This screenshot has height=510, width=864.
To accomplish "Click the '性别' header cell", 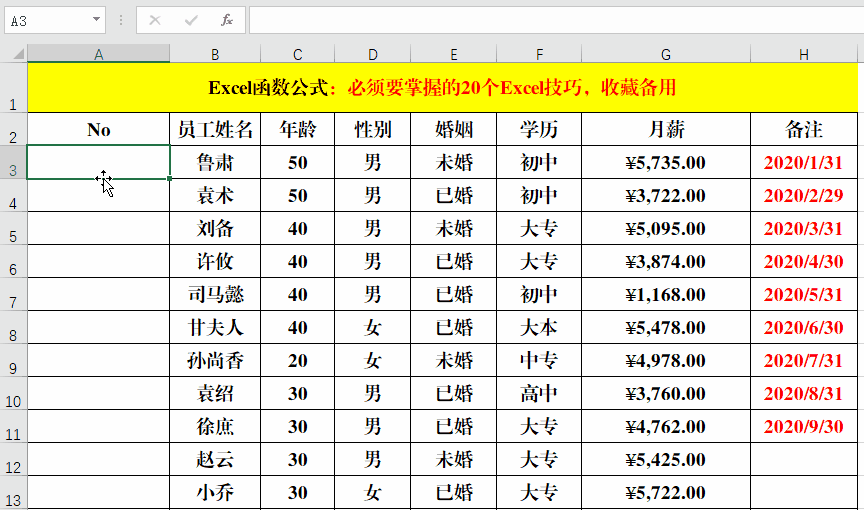I will (x=372, y=129).
